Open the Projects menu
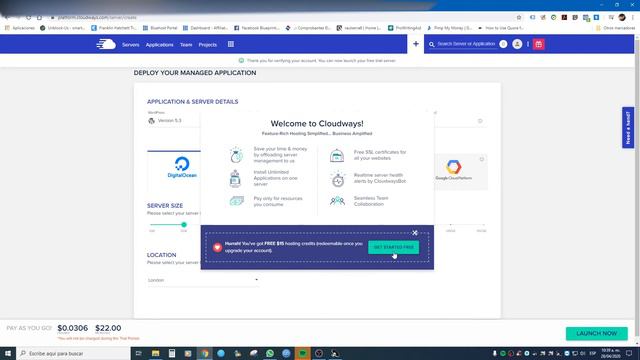640x360 pixels. (208, 44)
